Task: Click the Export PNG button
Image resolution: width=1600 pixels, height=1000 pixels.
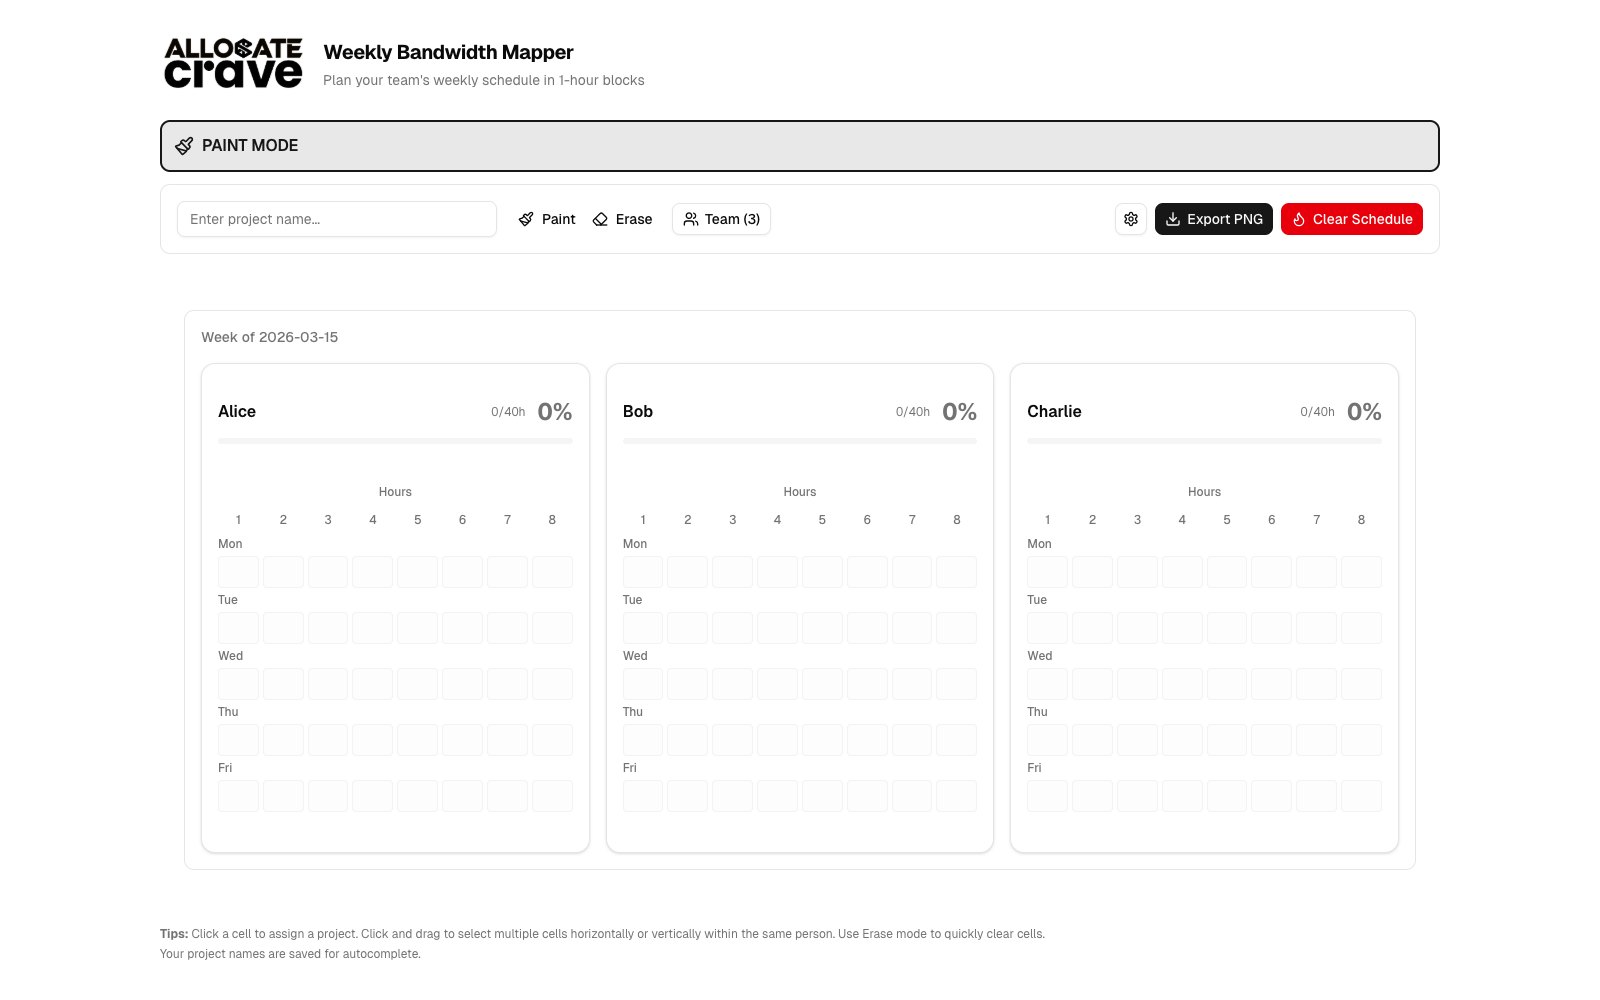Action: click(1213, 219)
